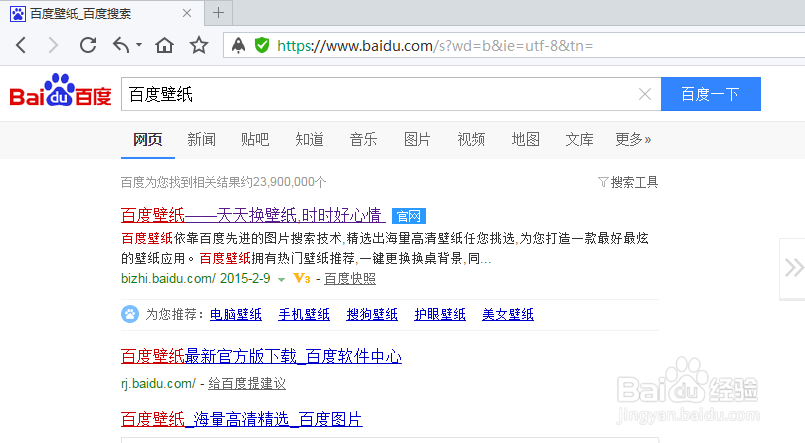Open 百度壁纸_海量高清精选_百度图片 result
Screen dimensions: 805x443
coord(242,419)
